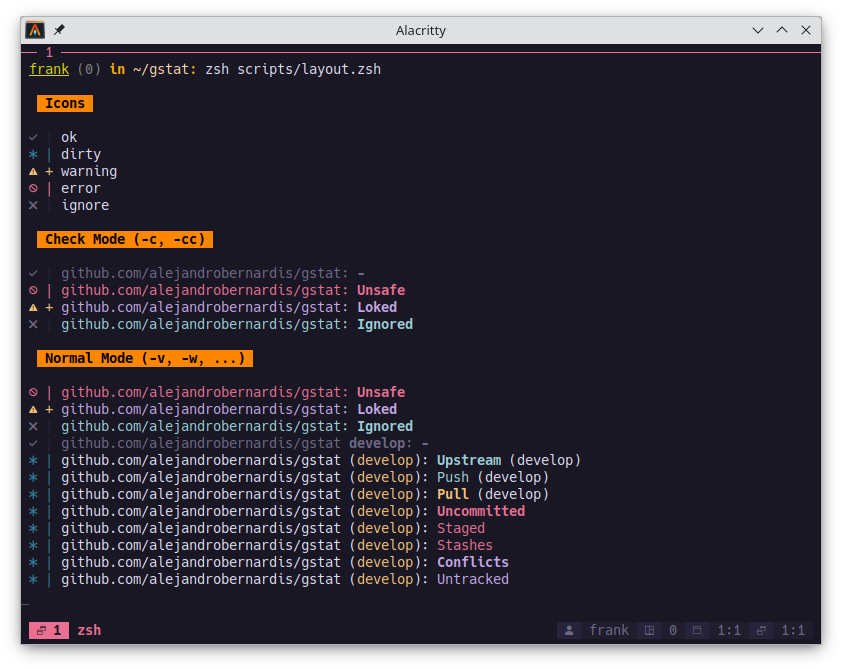The image size is (843, 670).
Task: Click the 'zsh' window name in status bar
Action: tap(89, 630)
